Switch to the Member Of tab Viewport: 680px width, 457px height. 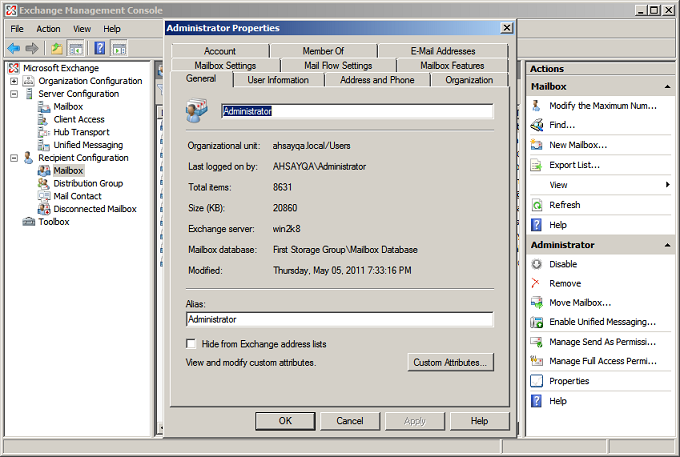(324, 51)
